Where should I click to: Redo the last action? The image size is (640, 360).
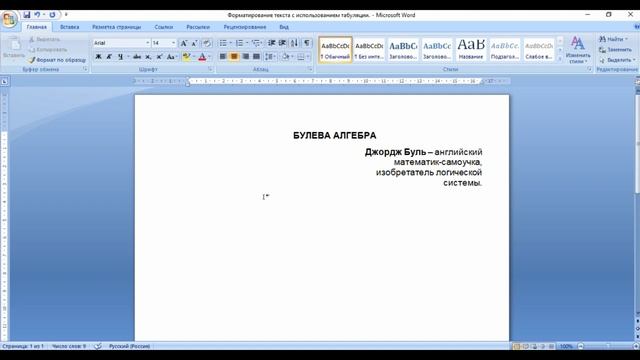52,15
